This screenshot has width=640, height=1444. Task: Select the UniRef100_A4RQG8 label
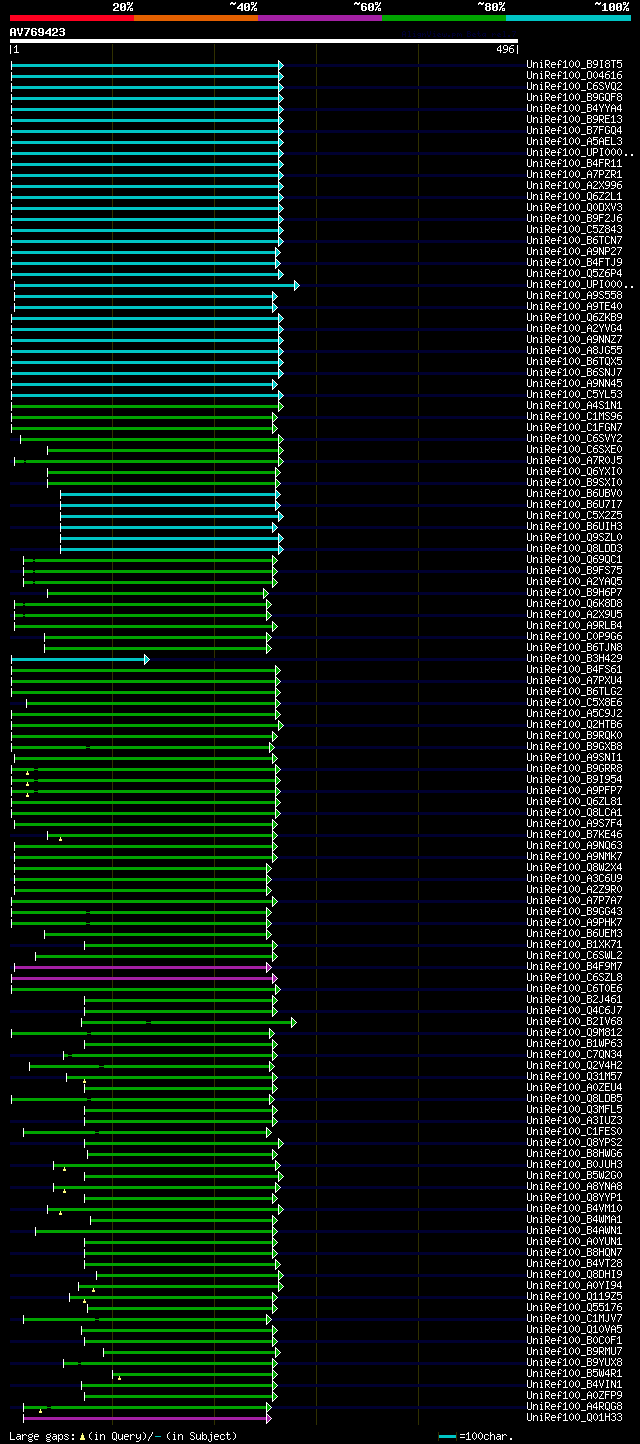[574, 1406]
